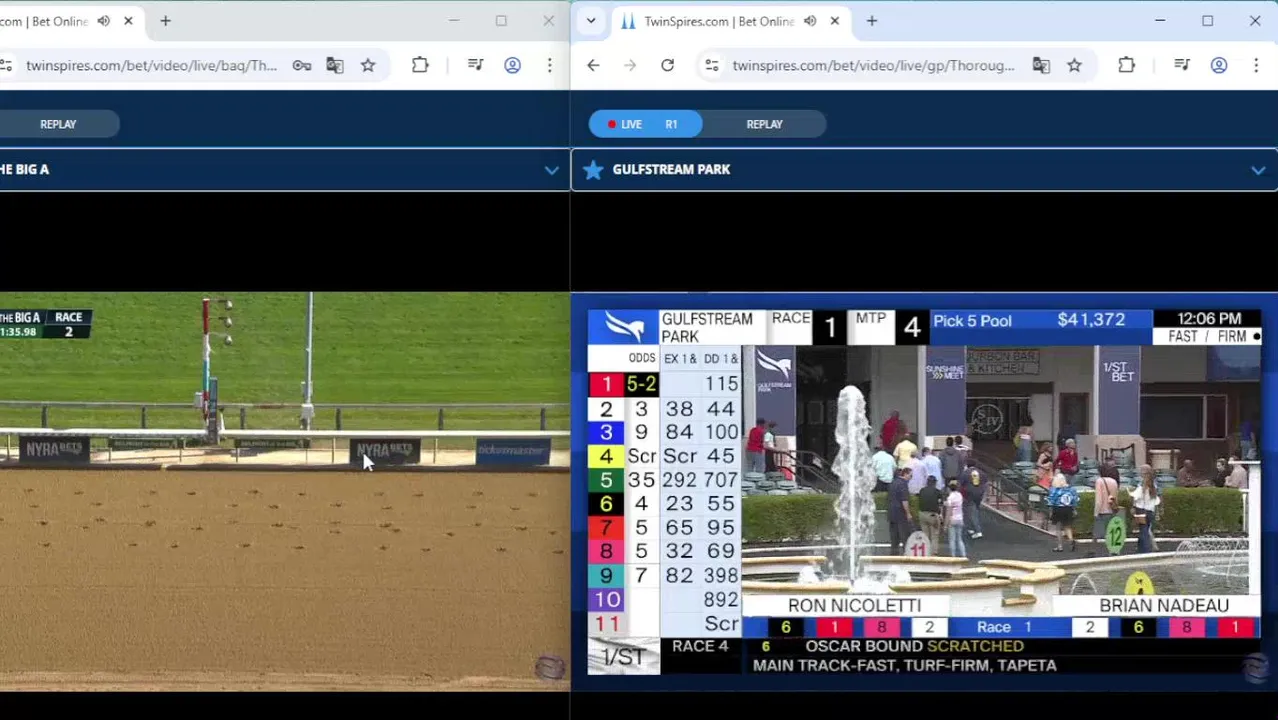
Task: Click translate icon in right window address bar
Action: tap(1041, 66)
